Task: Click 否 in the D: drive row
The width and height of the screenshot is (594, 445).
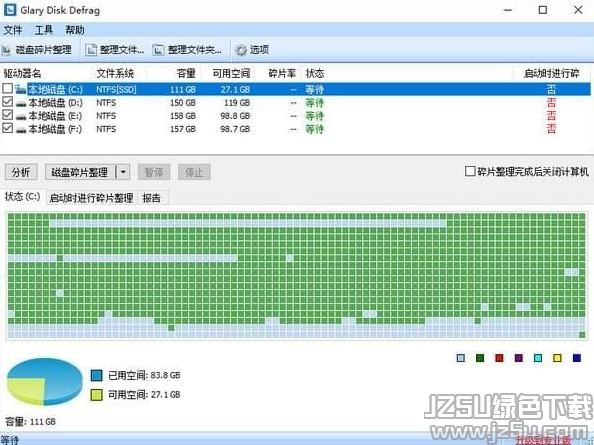Action: tap(551, 103)
